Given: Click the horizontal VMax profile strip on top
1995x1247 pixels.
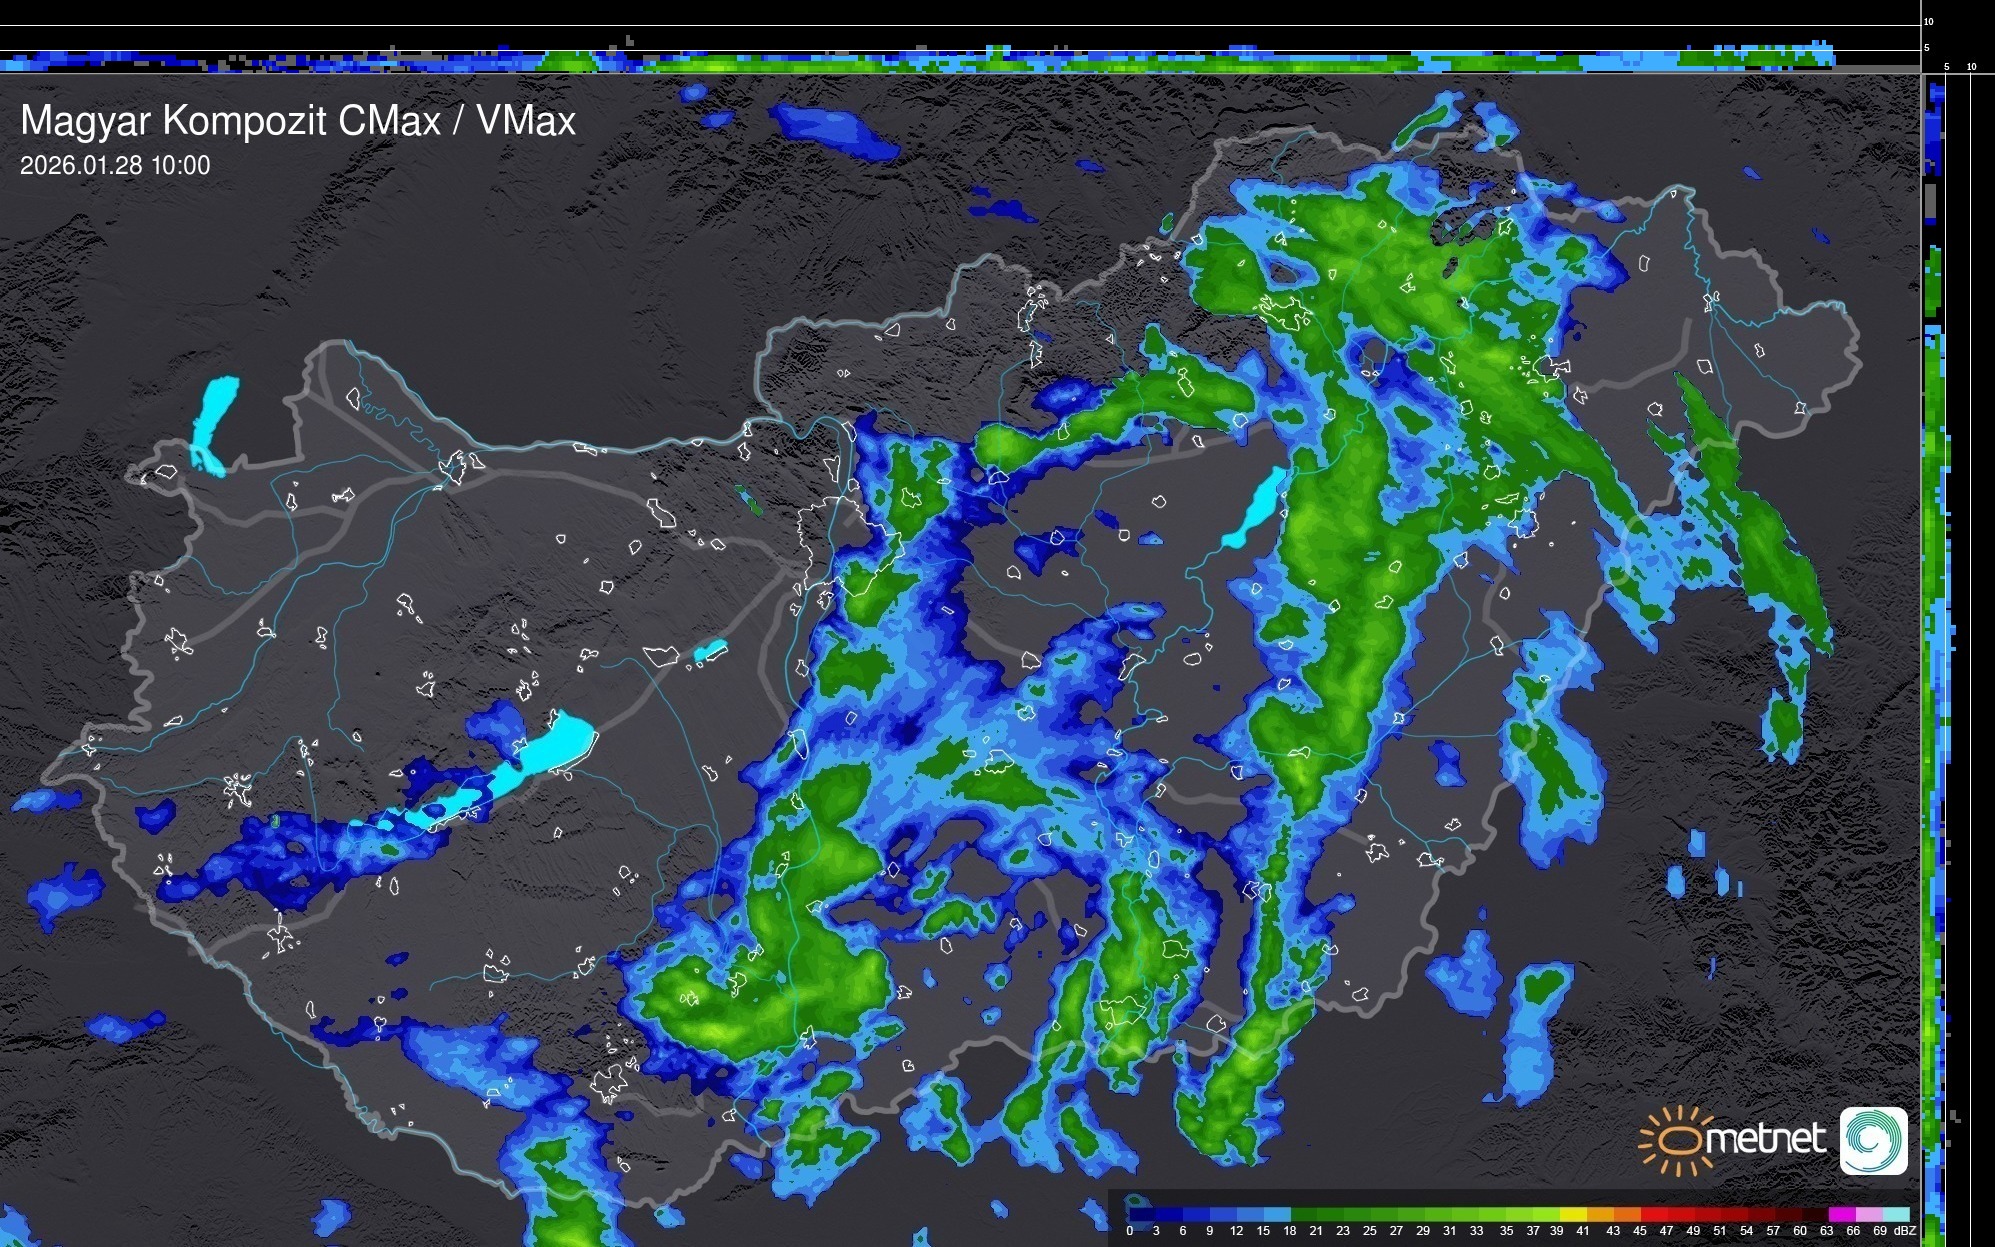Looking at the screenshot, I should click(x=960, y=60).
